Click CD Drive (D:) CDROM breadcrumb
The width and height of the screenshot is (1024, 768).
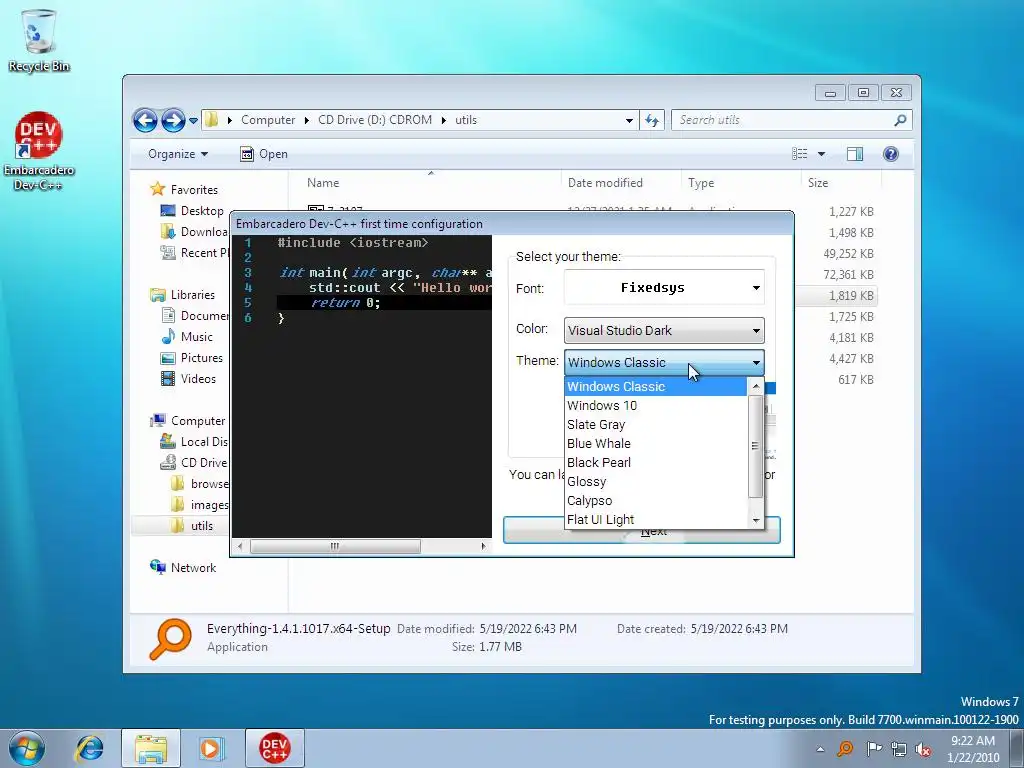coord(375,120)
